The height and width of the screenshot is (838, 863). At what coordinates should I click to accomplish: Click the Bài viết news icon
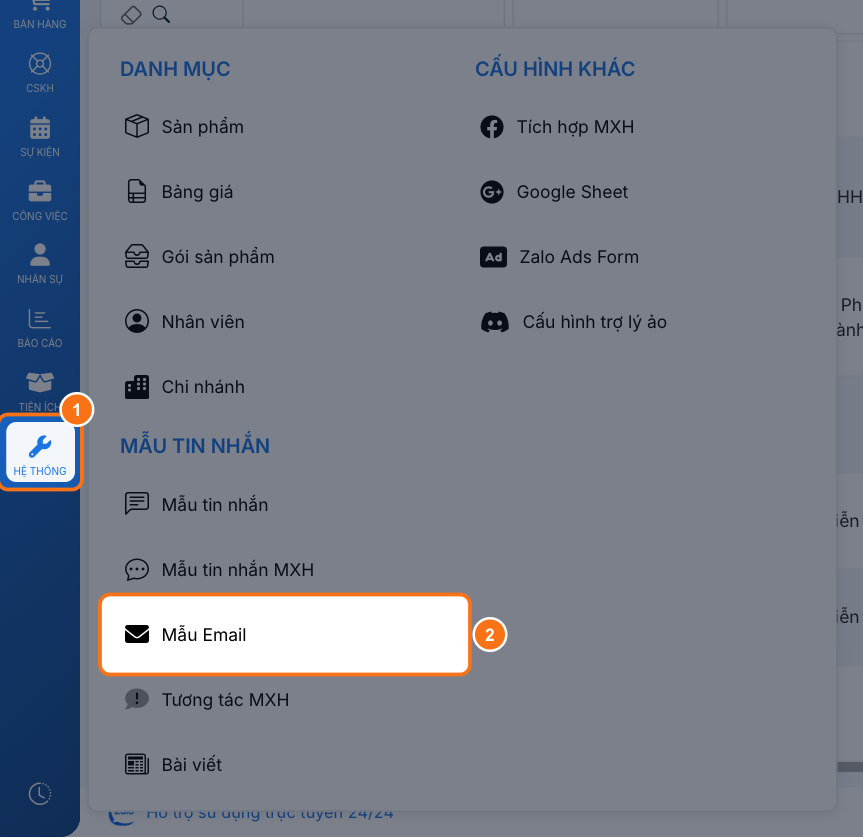click(136, 764)
